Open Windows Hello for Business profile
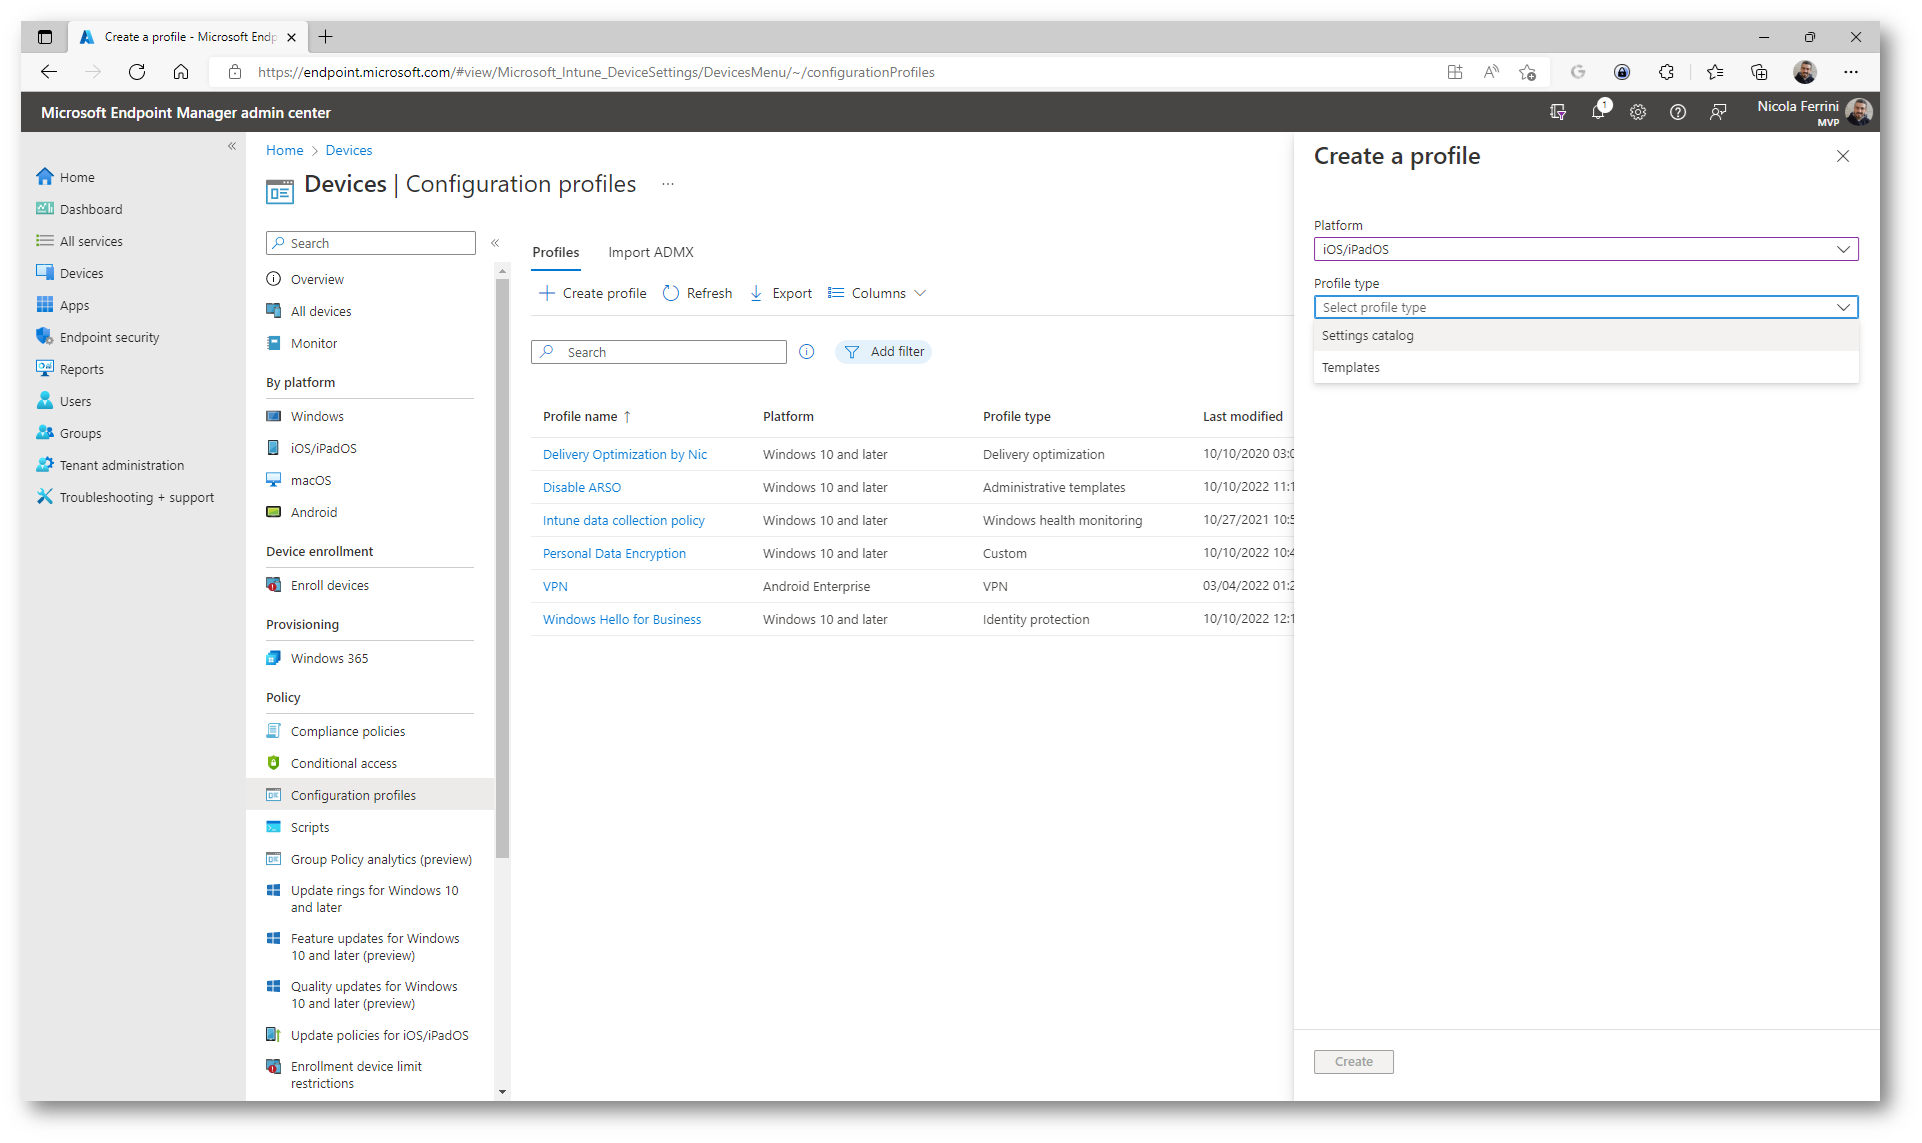Screen dimensions: 1922x1143 [x=621, y=620]
